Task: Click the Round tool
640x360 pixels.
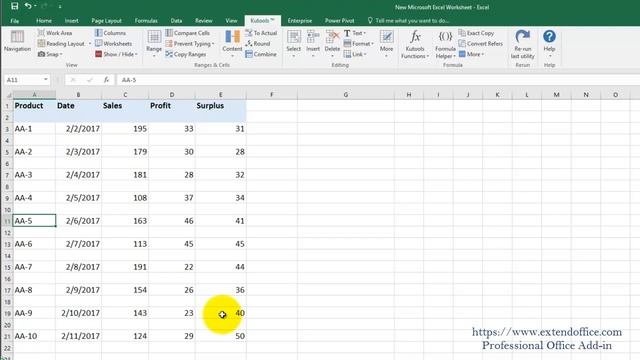Action: pyautogui.click(x=258, y=43)
